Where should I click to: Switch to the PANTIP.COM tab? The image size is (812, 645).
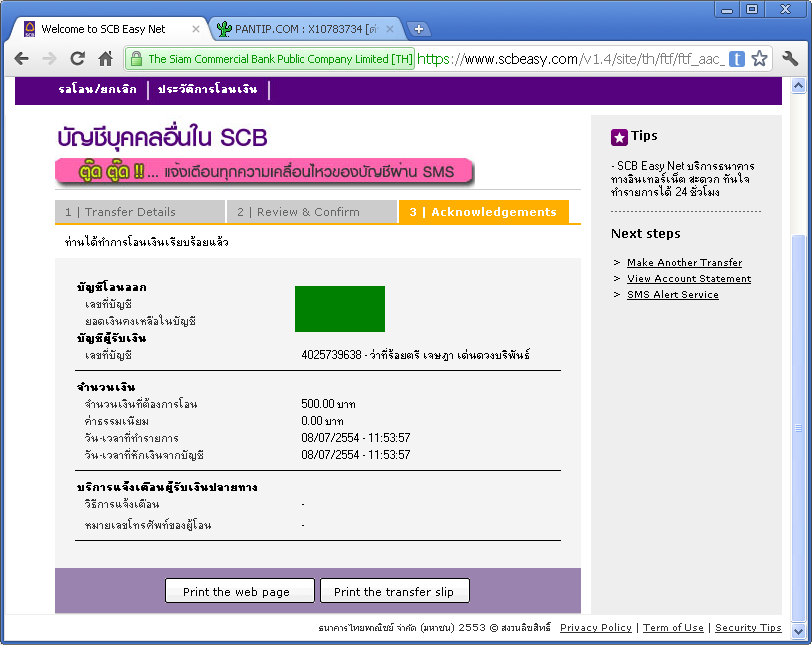click(x=306, y=29)
